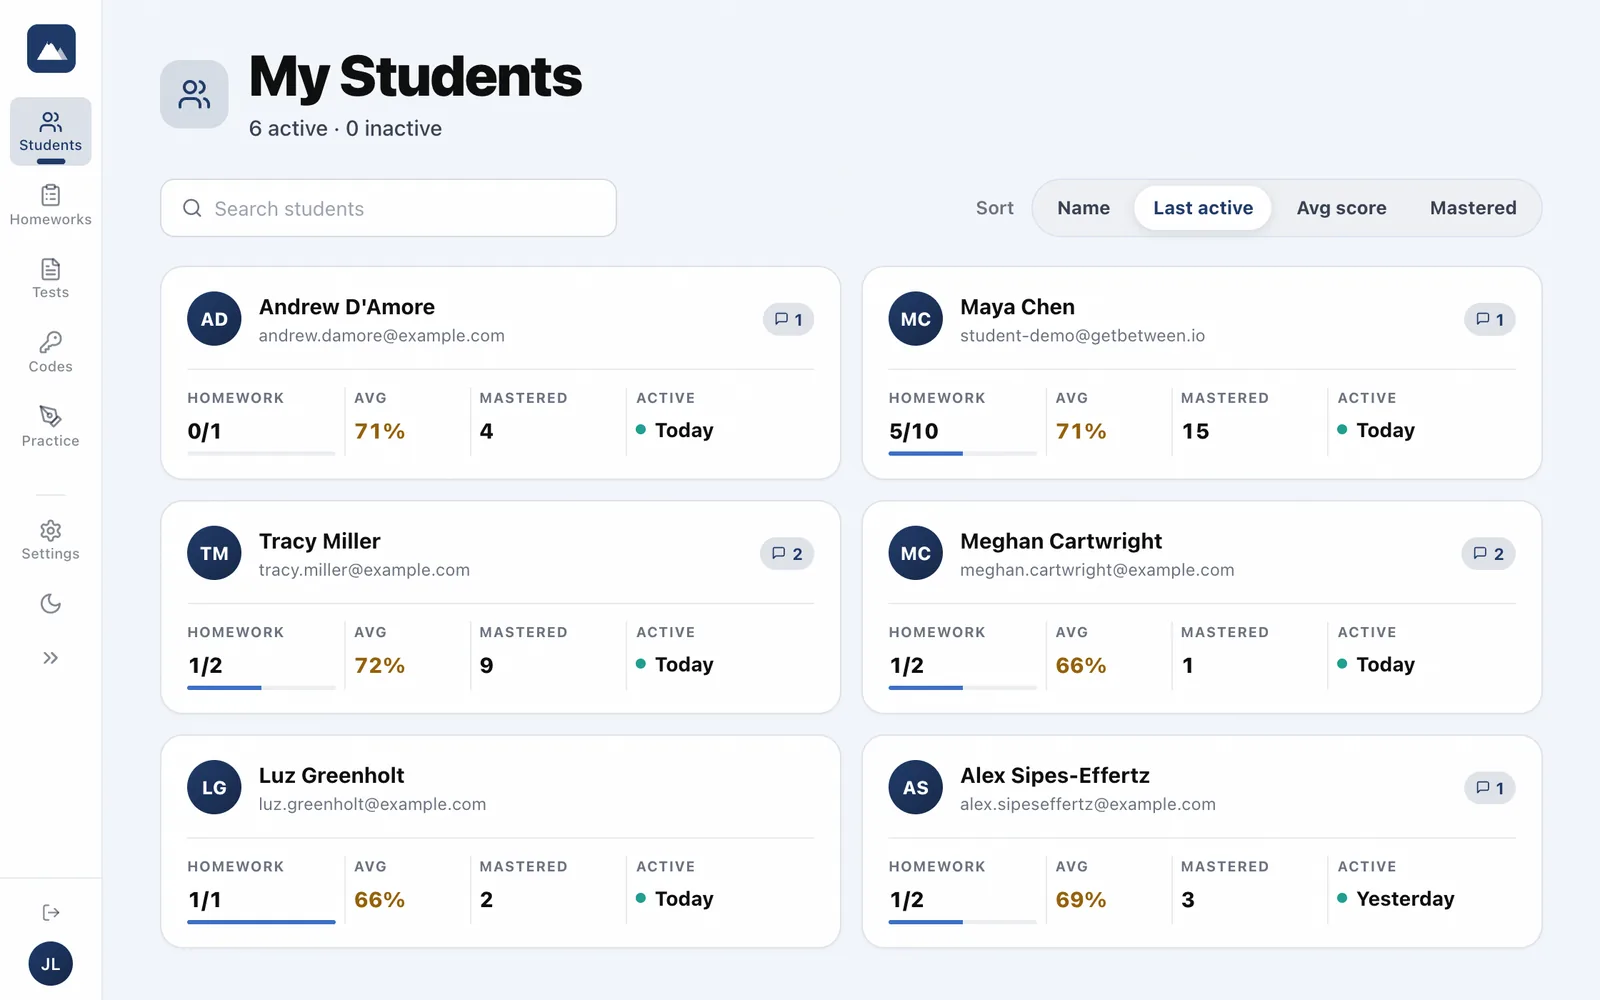
Task: Click Luz Greenholt's homework progress bar
Action: (261, 921)
